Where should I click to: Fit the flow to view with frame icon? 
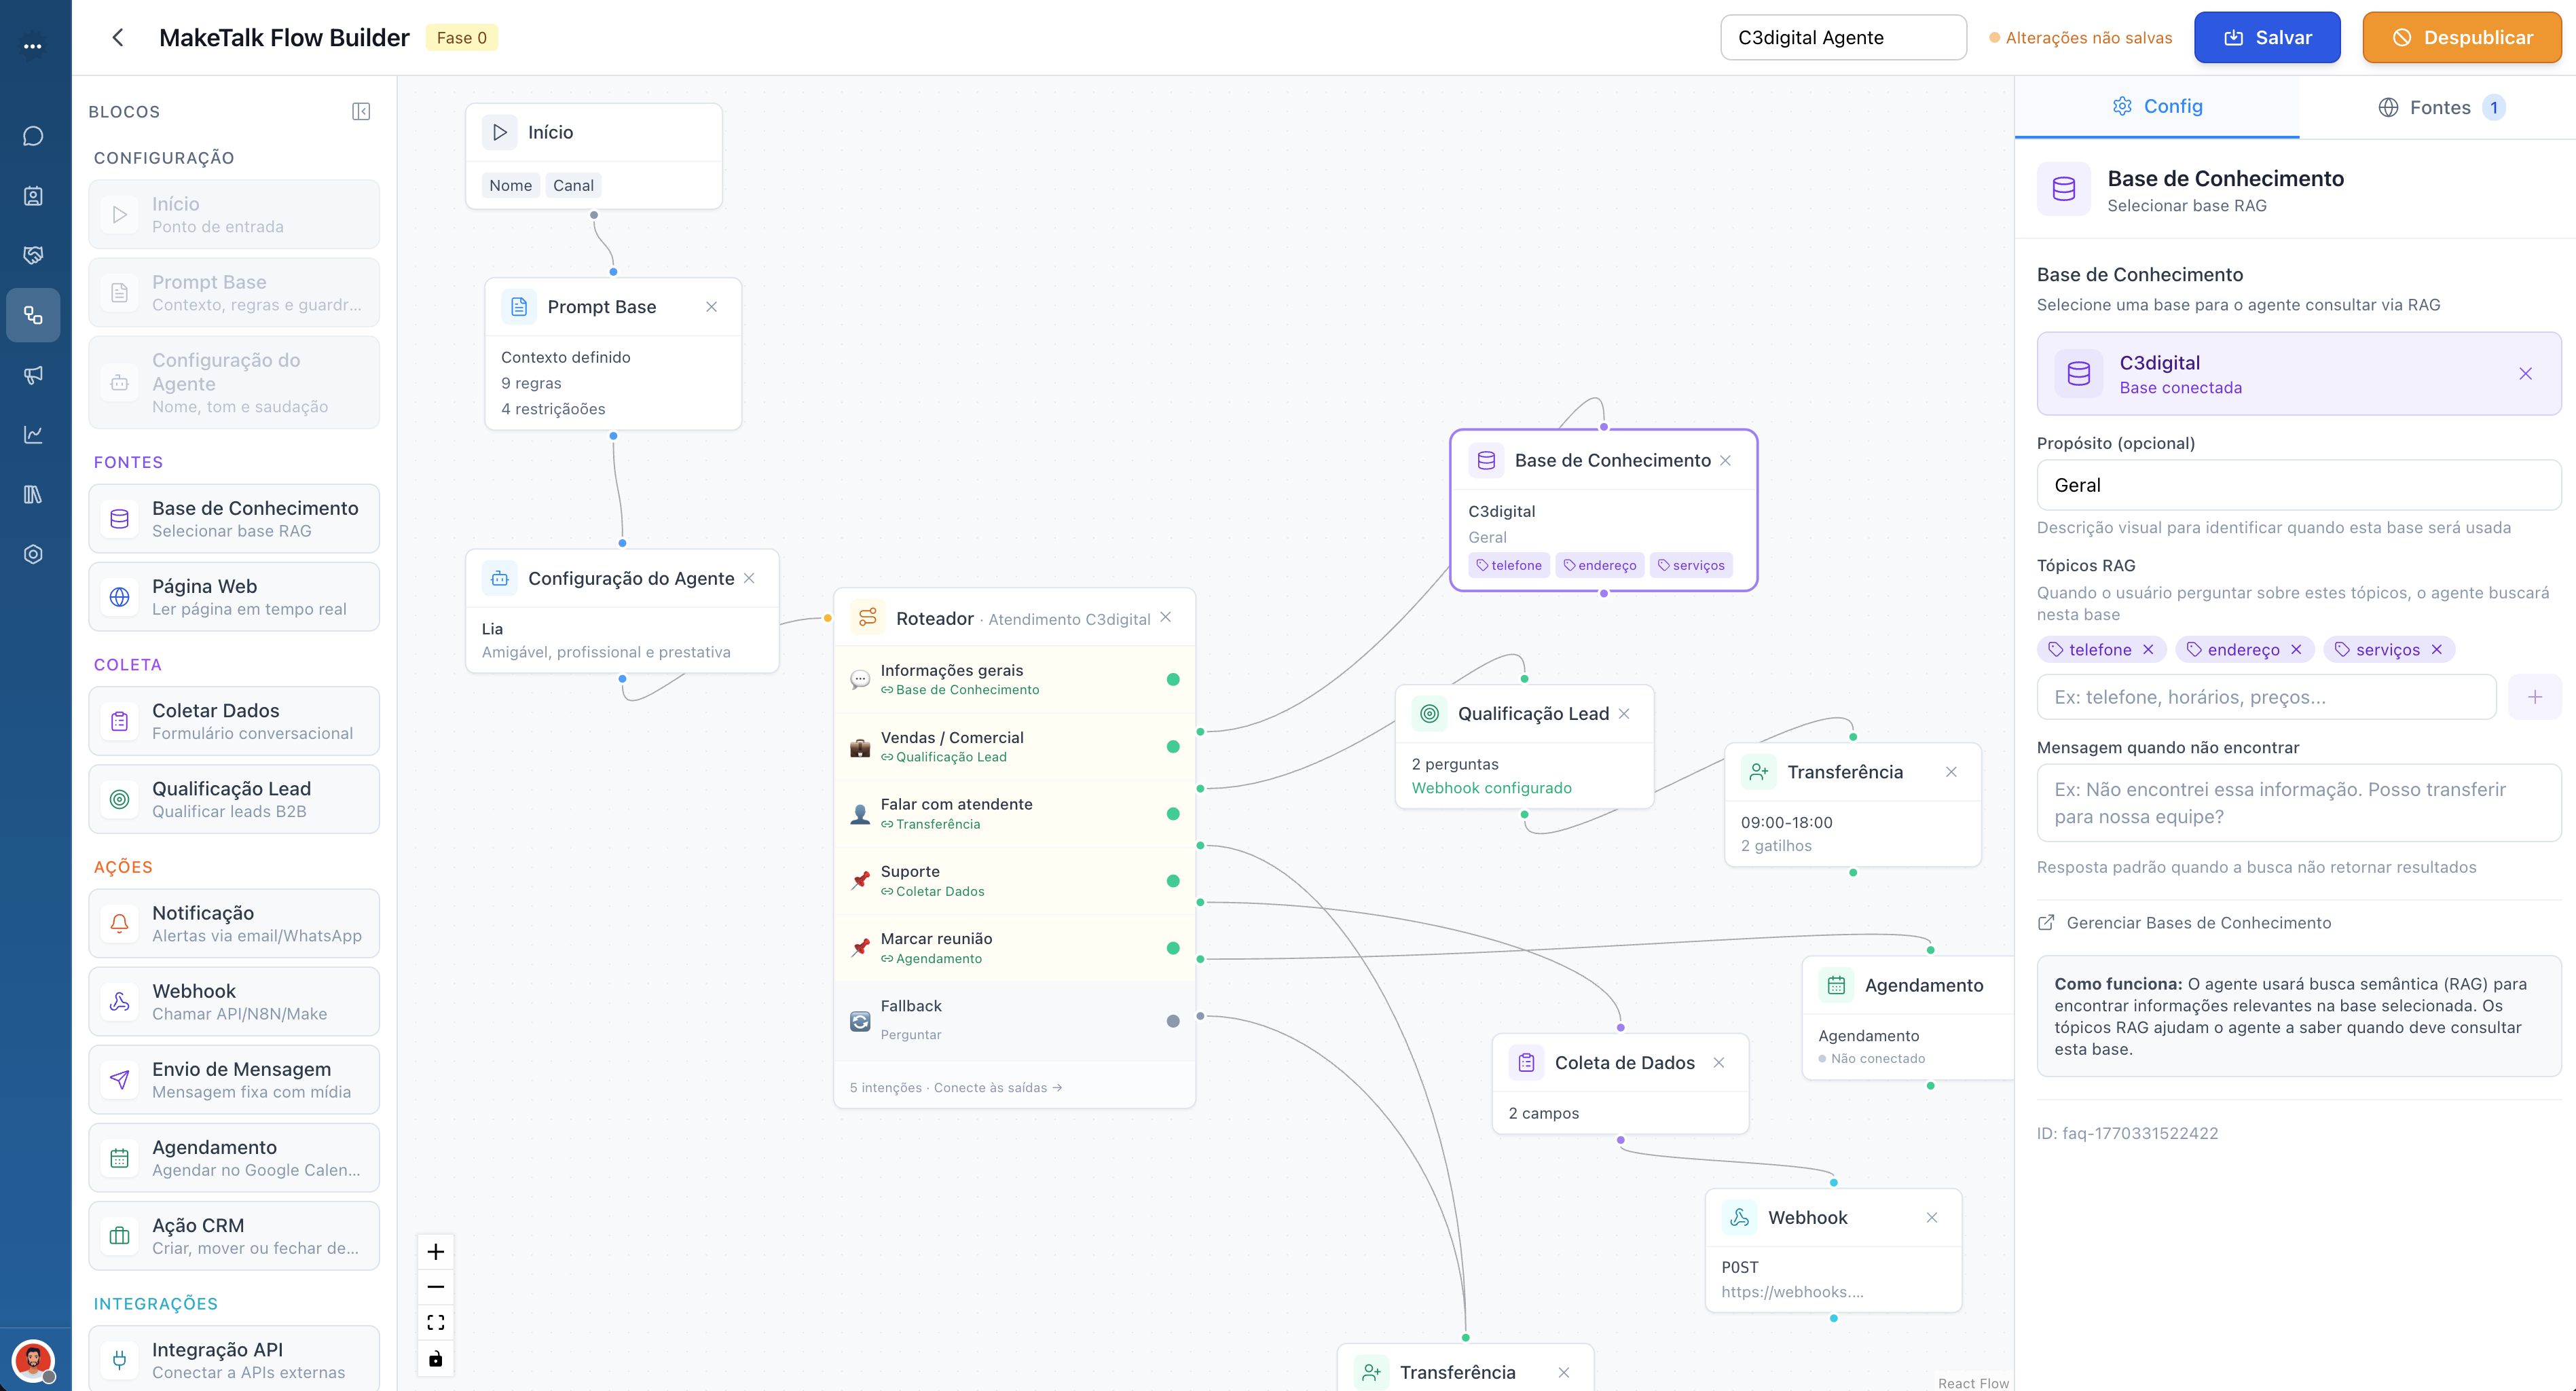tap(436, 1321)
